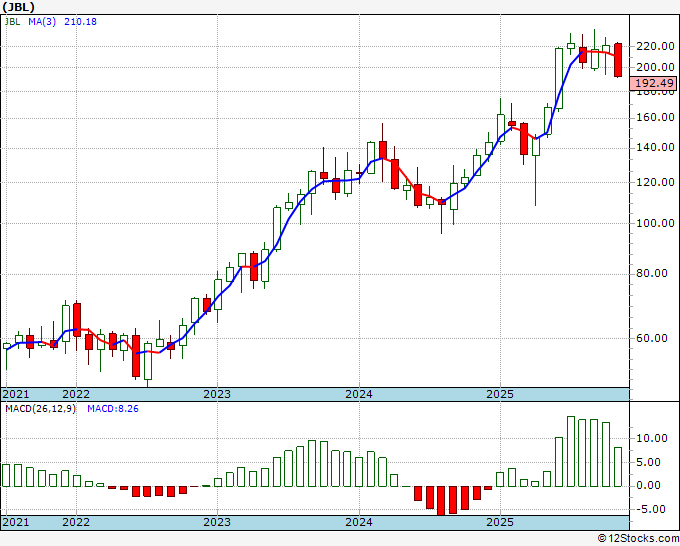This screenshot has width=680, height=546.
Task: Open the 12Stocks.com copyright link
Action: pos(638,538)
